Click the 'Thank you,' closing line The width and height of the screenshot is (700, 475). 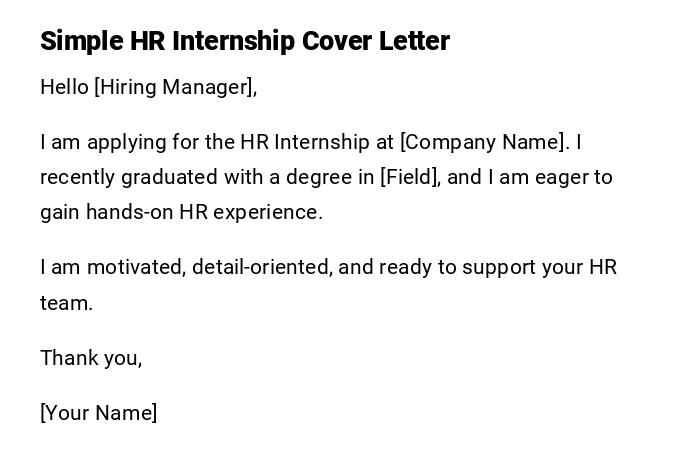point(91,358)
